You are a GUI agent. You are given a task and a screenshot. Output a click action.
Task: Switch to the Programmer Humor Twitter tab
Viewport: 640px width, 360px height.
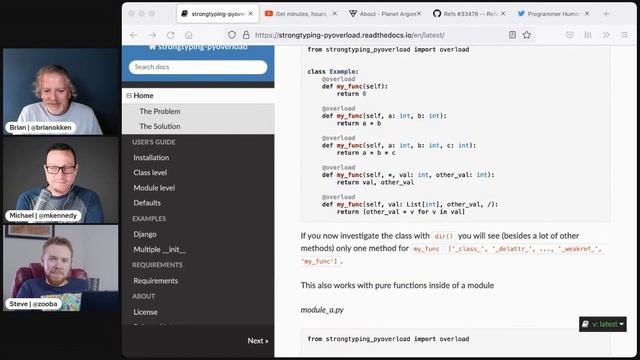click(x=553, y=14)
